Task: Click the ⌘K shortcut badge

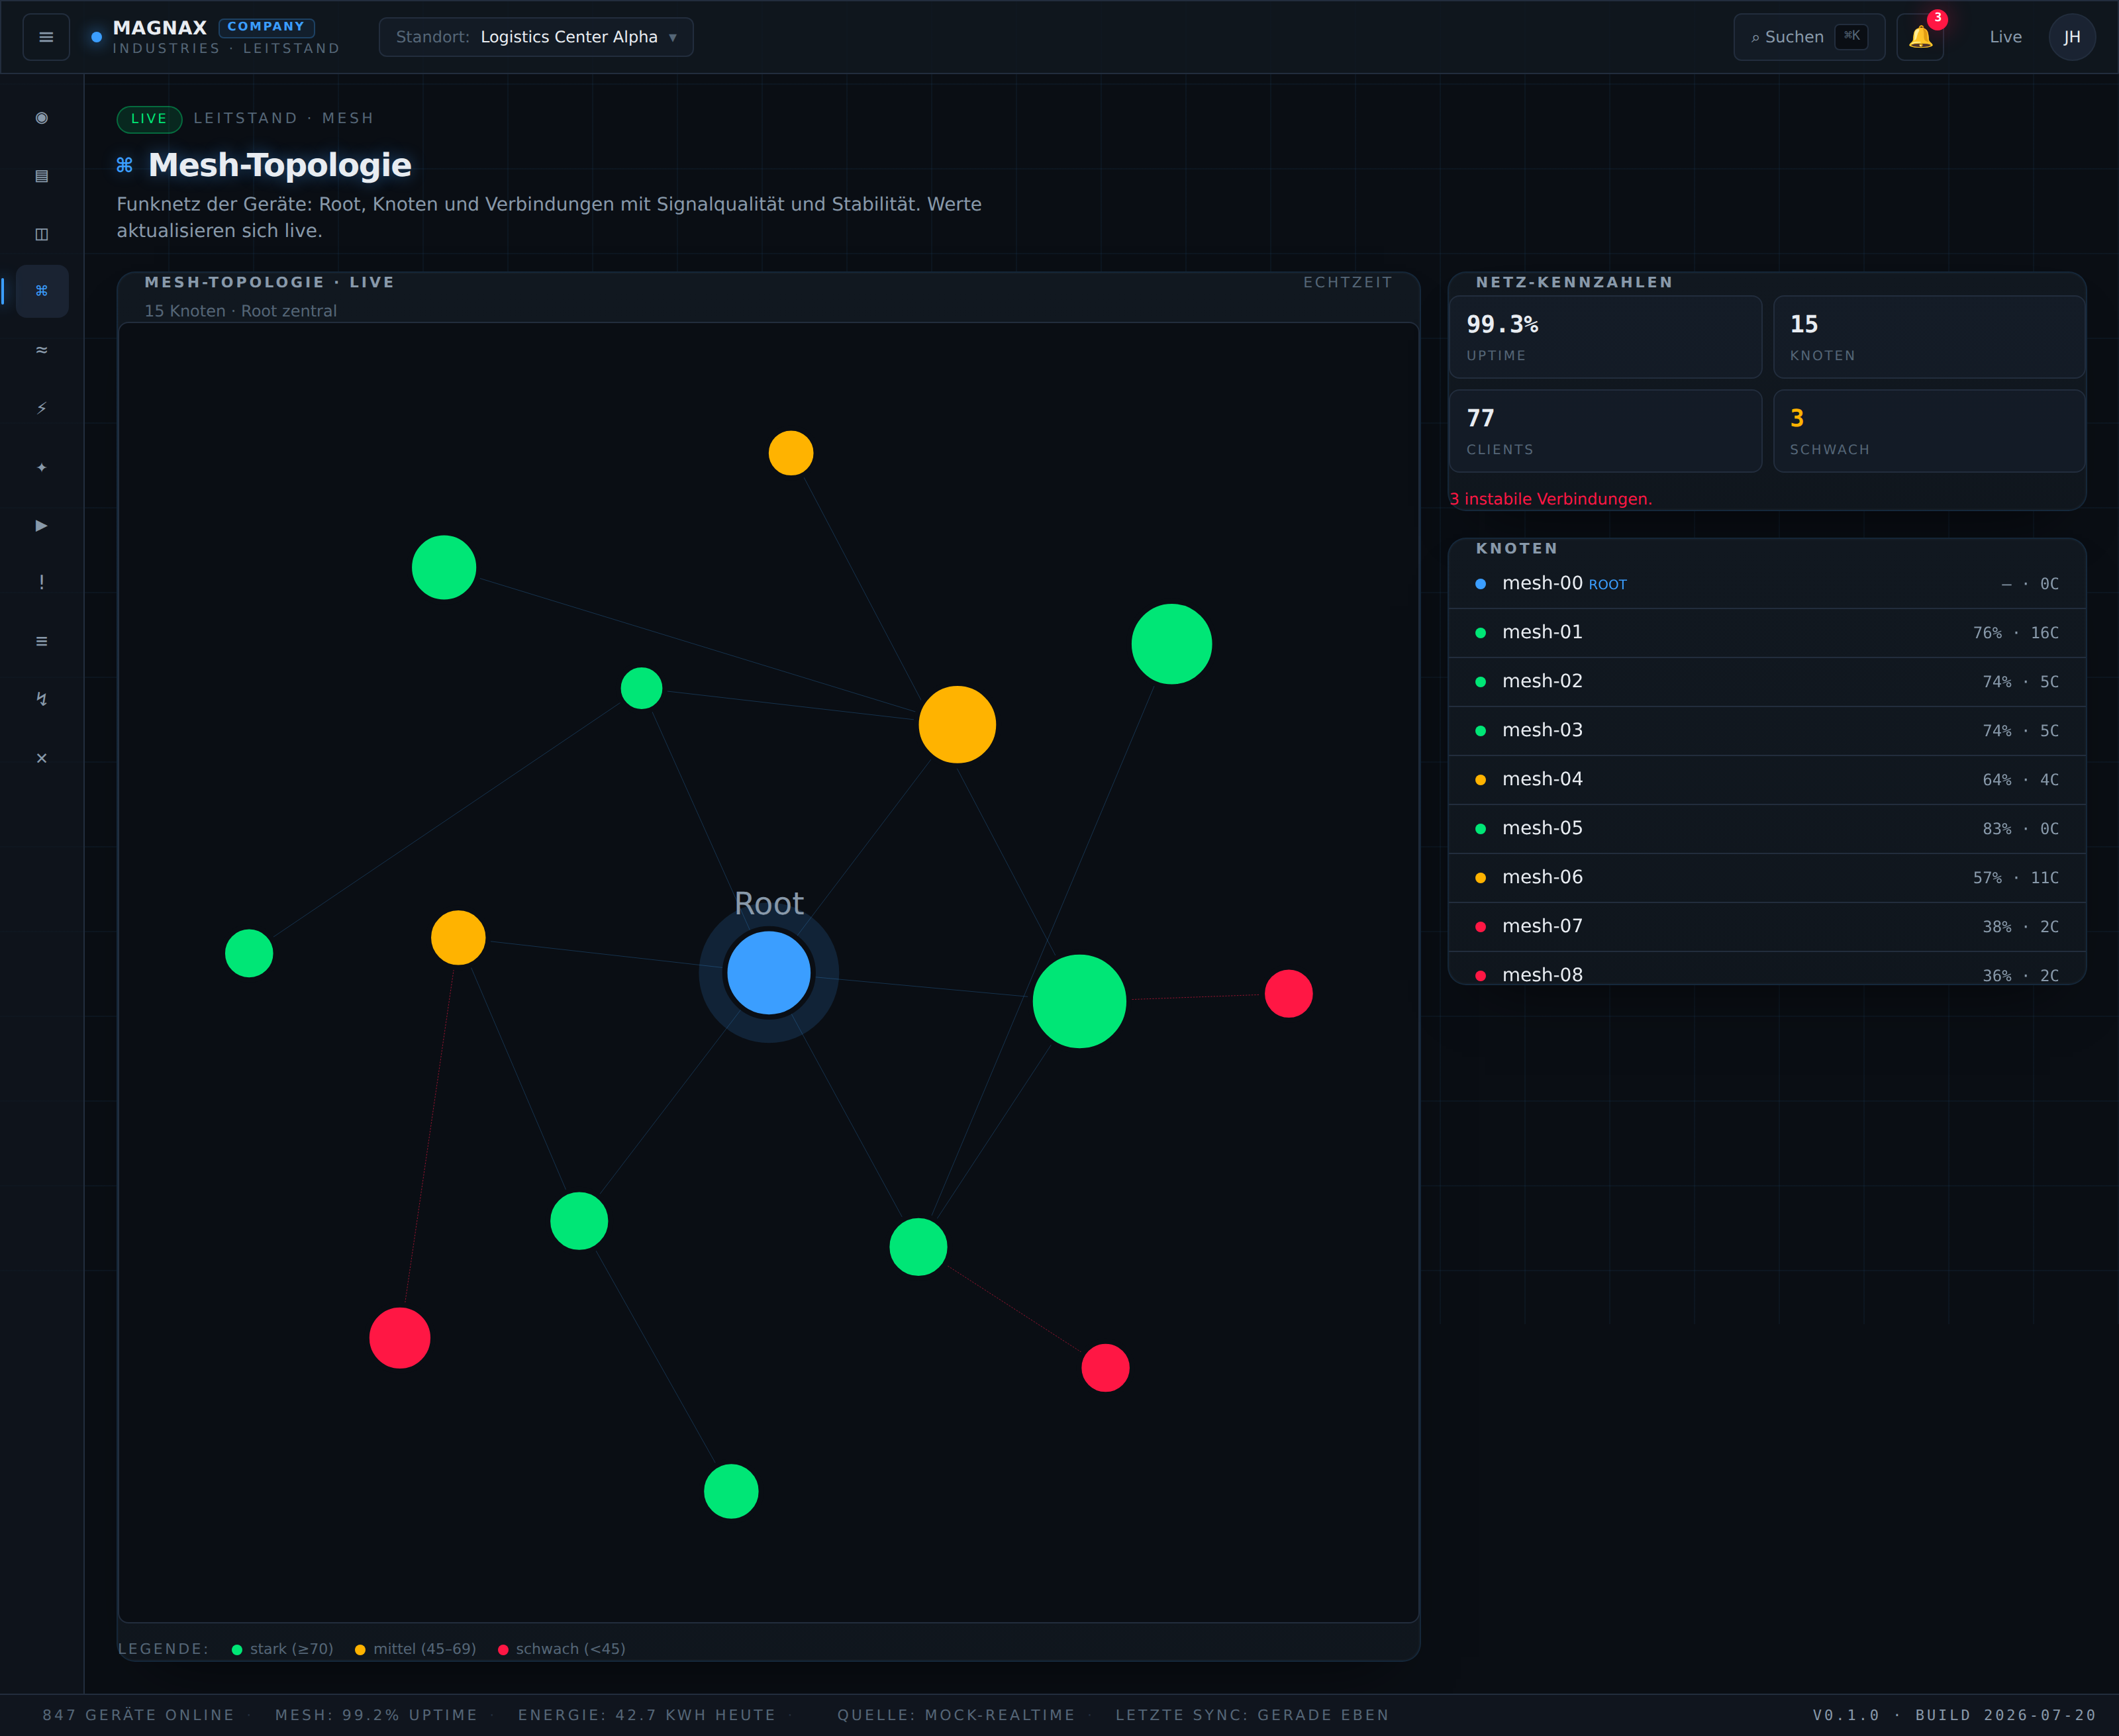Action: [x=1851, y=36]
